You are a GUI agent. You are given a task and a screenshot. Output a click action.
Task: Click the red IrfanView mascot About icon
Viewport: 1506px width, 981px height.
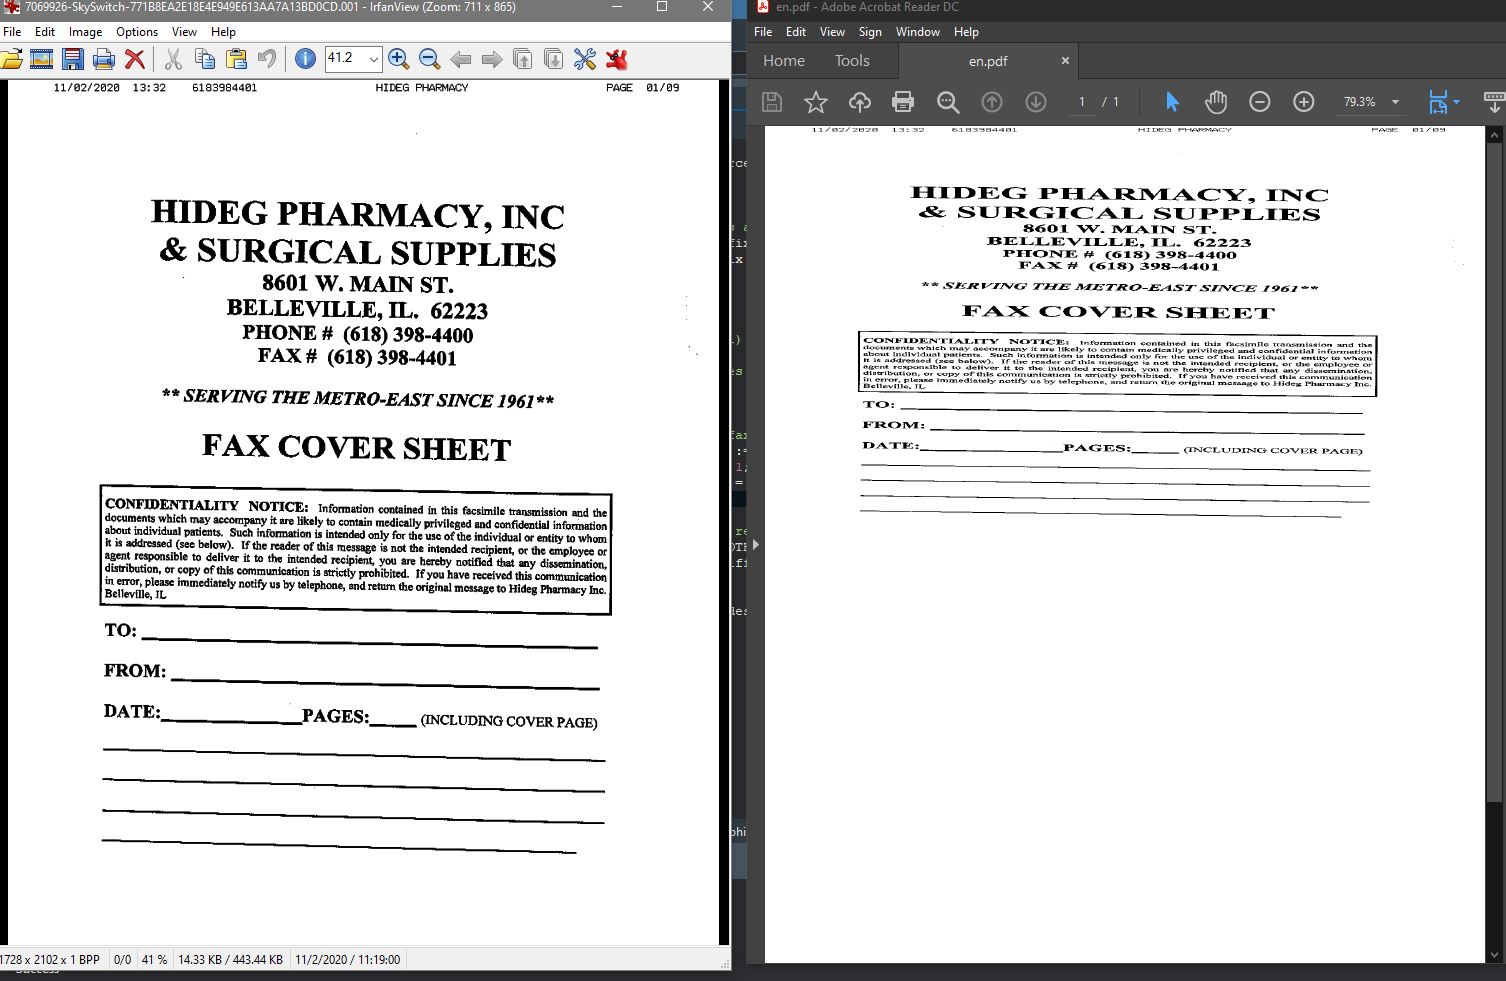pyautogui.click(x=617, y=59)
